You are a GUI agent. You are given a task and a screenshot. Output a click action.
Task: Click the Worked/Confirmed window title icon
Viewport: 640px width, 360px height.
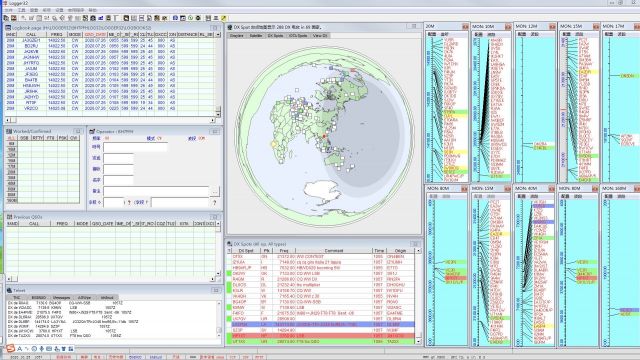coord(9,131)
